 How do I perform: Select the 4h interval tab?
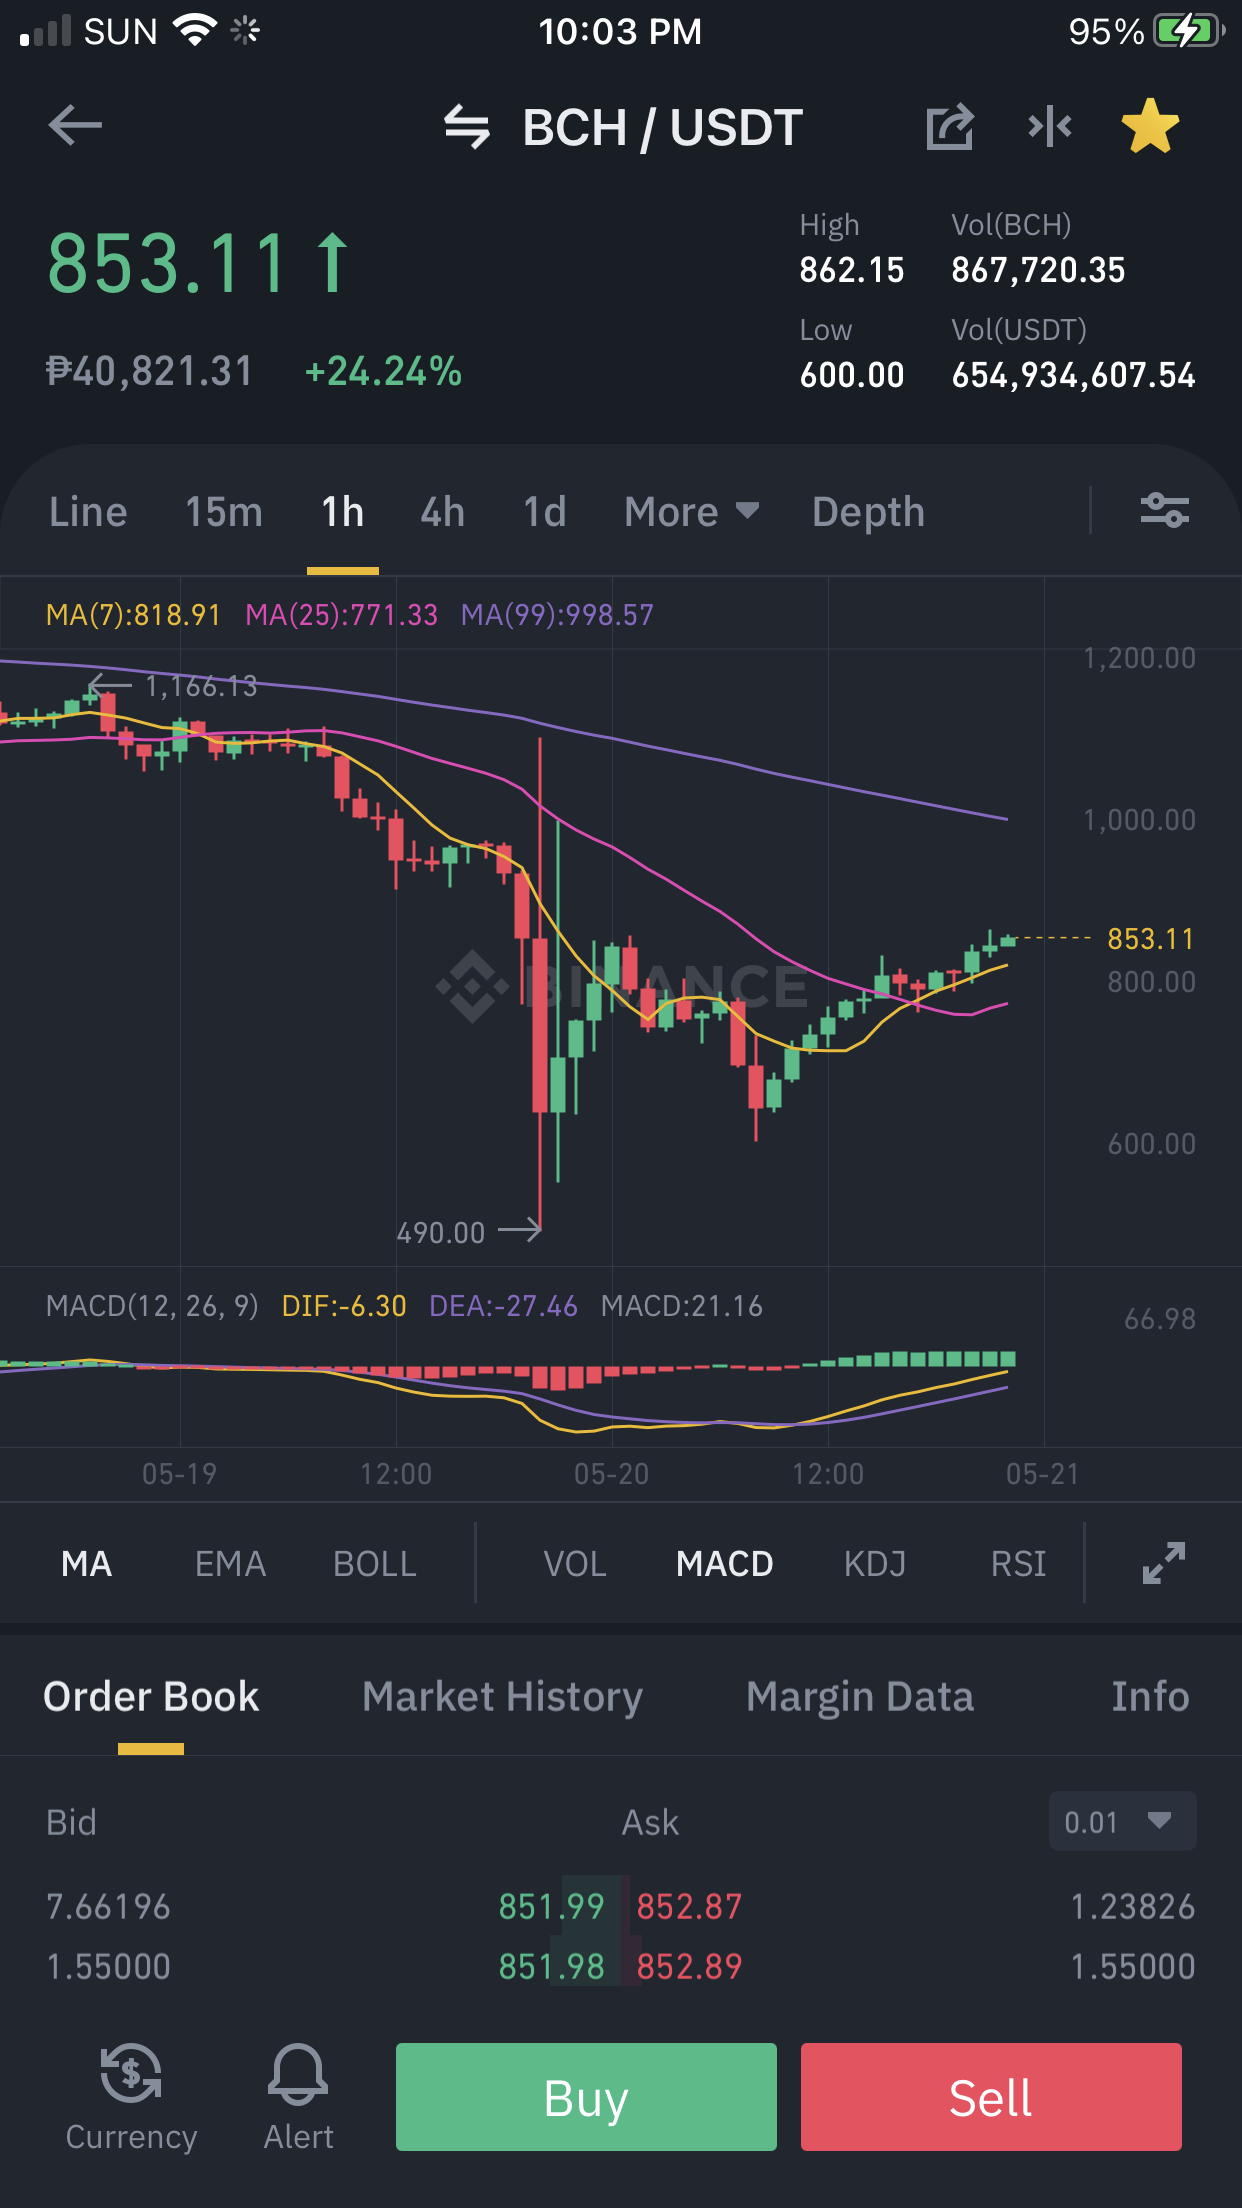(443, 512)
